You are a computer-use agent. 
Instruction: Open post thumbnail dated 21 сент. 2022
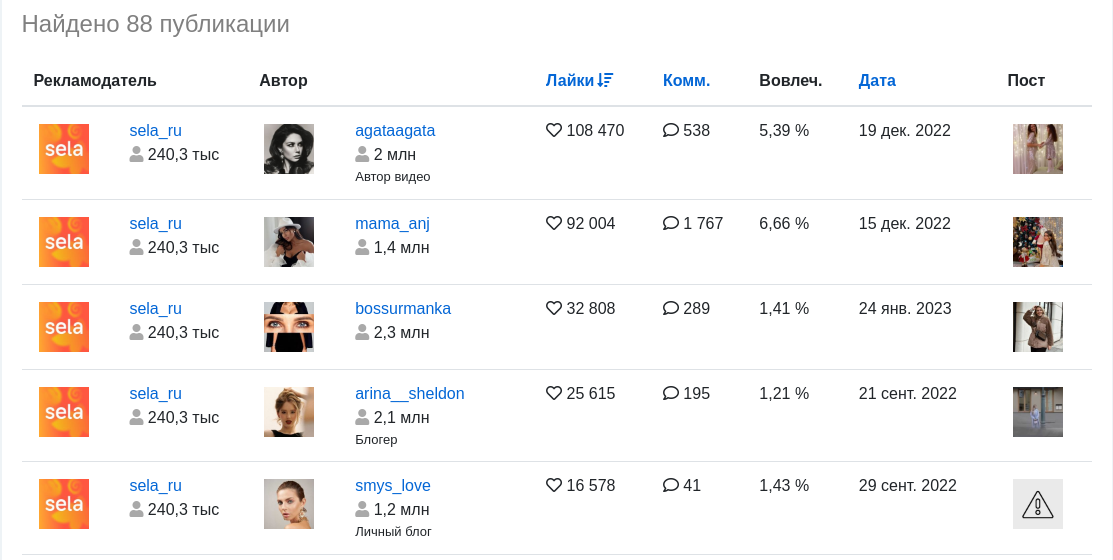pyautogui.click(x=1037, y=412)
